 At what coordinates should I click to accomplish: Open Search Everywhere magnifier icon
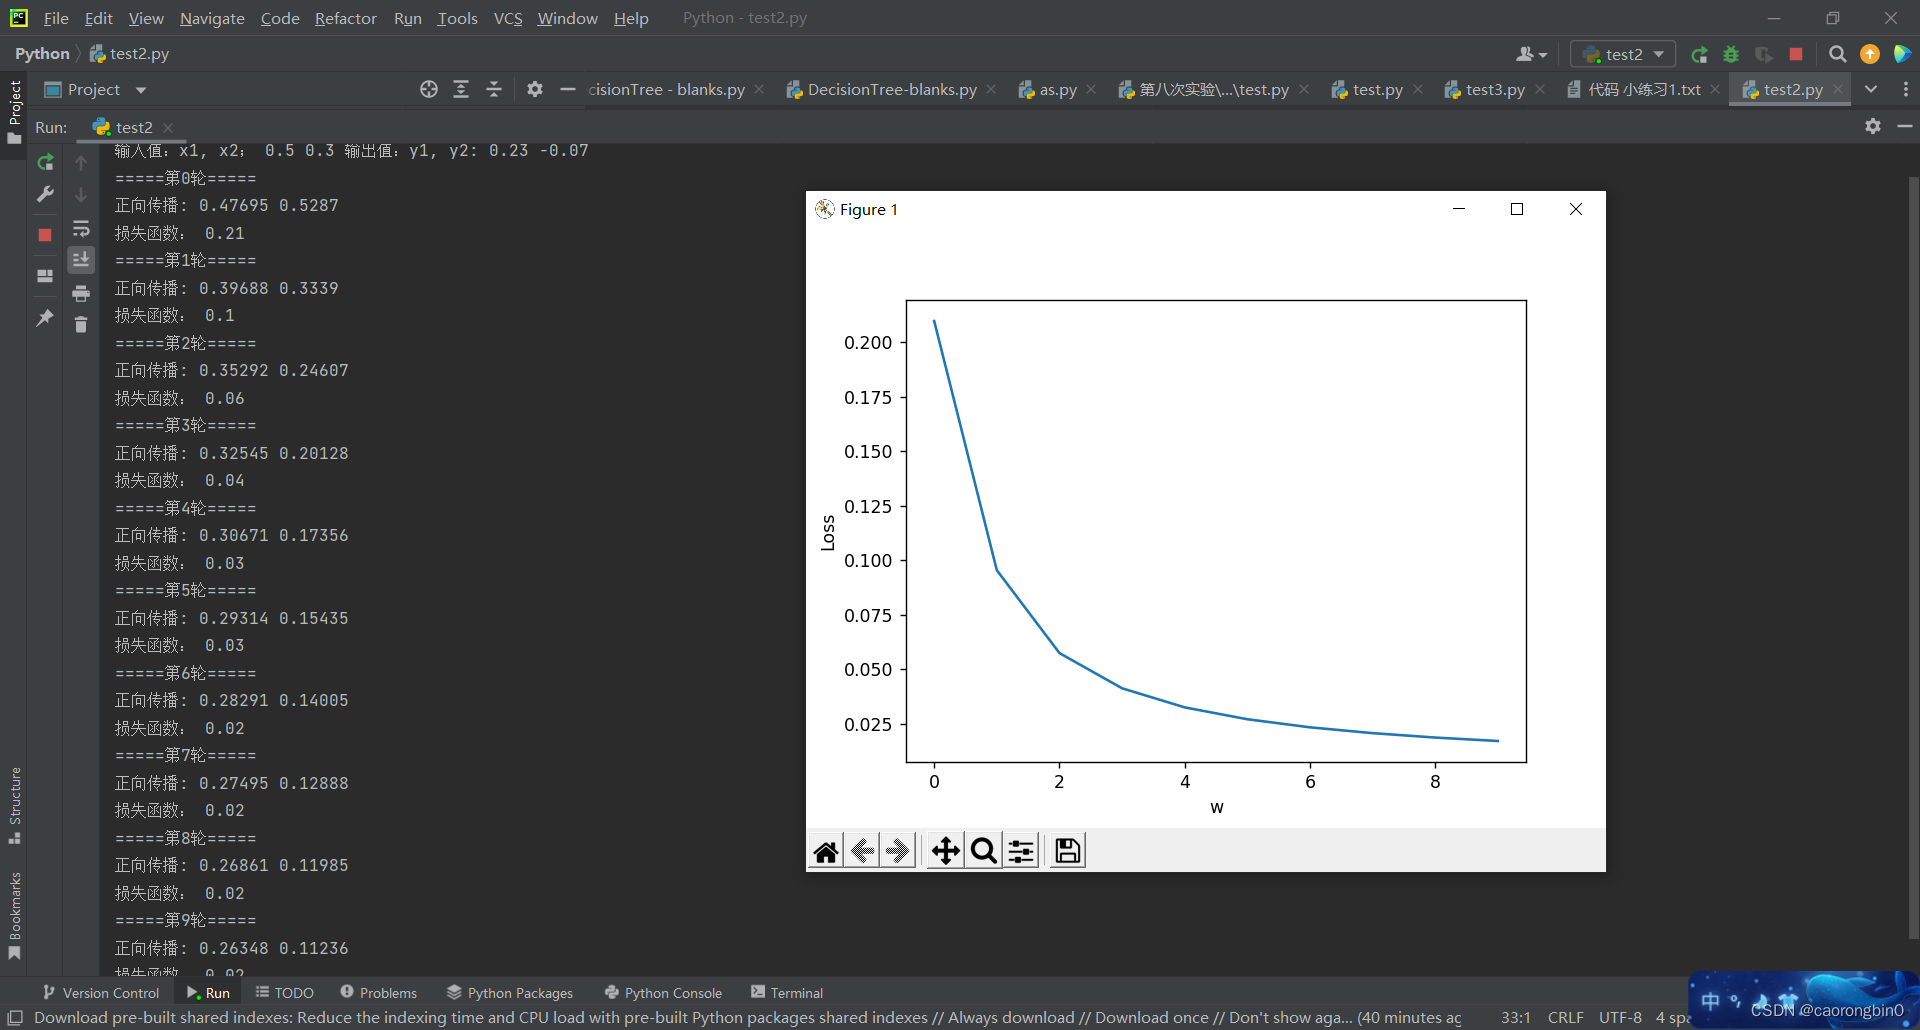[x=1837, y=54]
